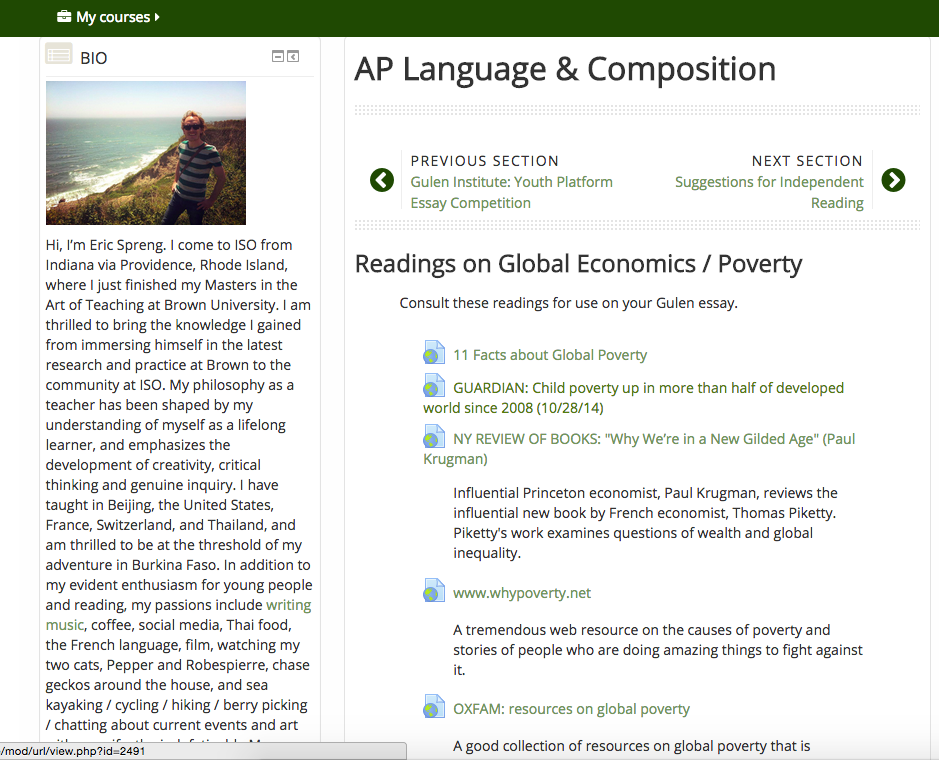Open the NY REVIEW OF BOOKS Krugman link
Screen dimensions: 939x760
tap(639, 449)
